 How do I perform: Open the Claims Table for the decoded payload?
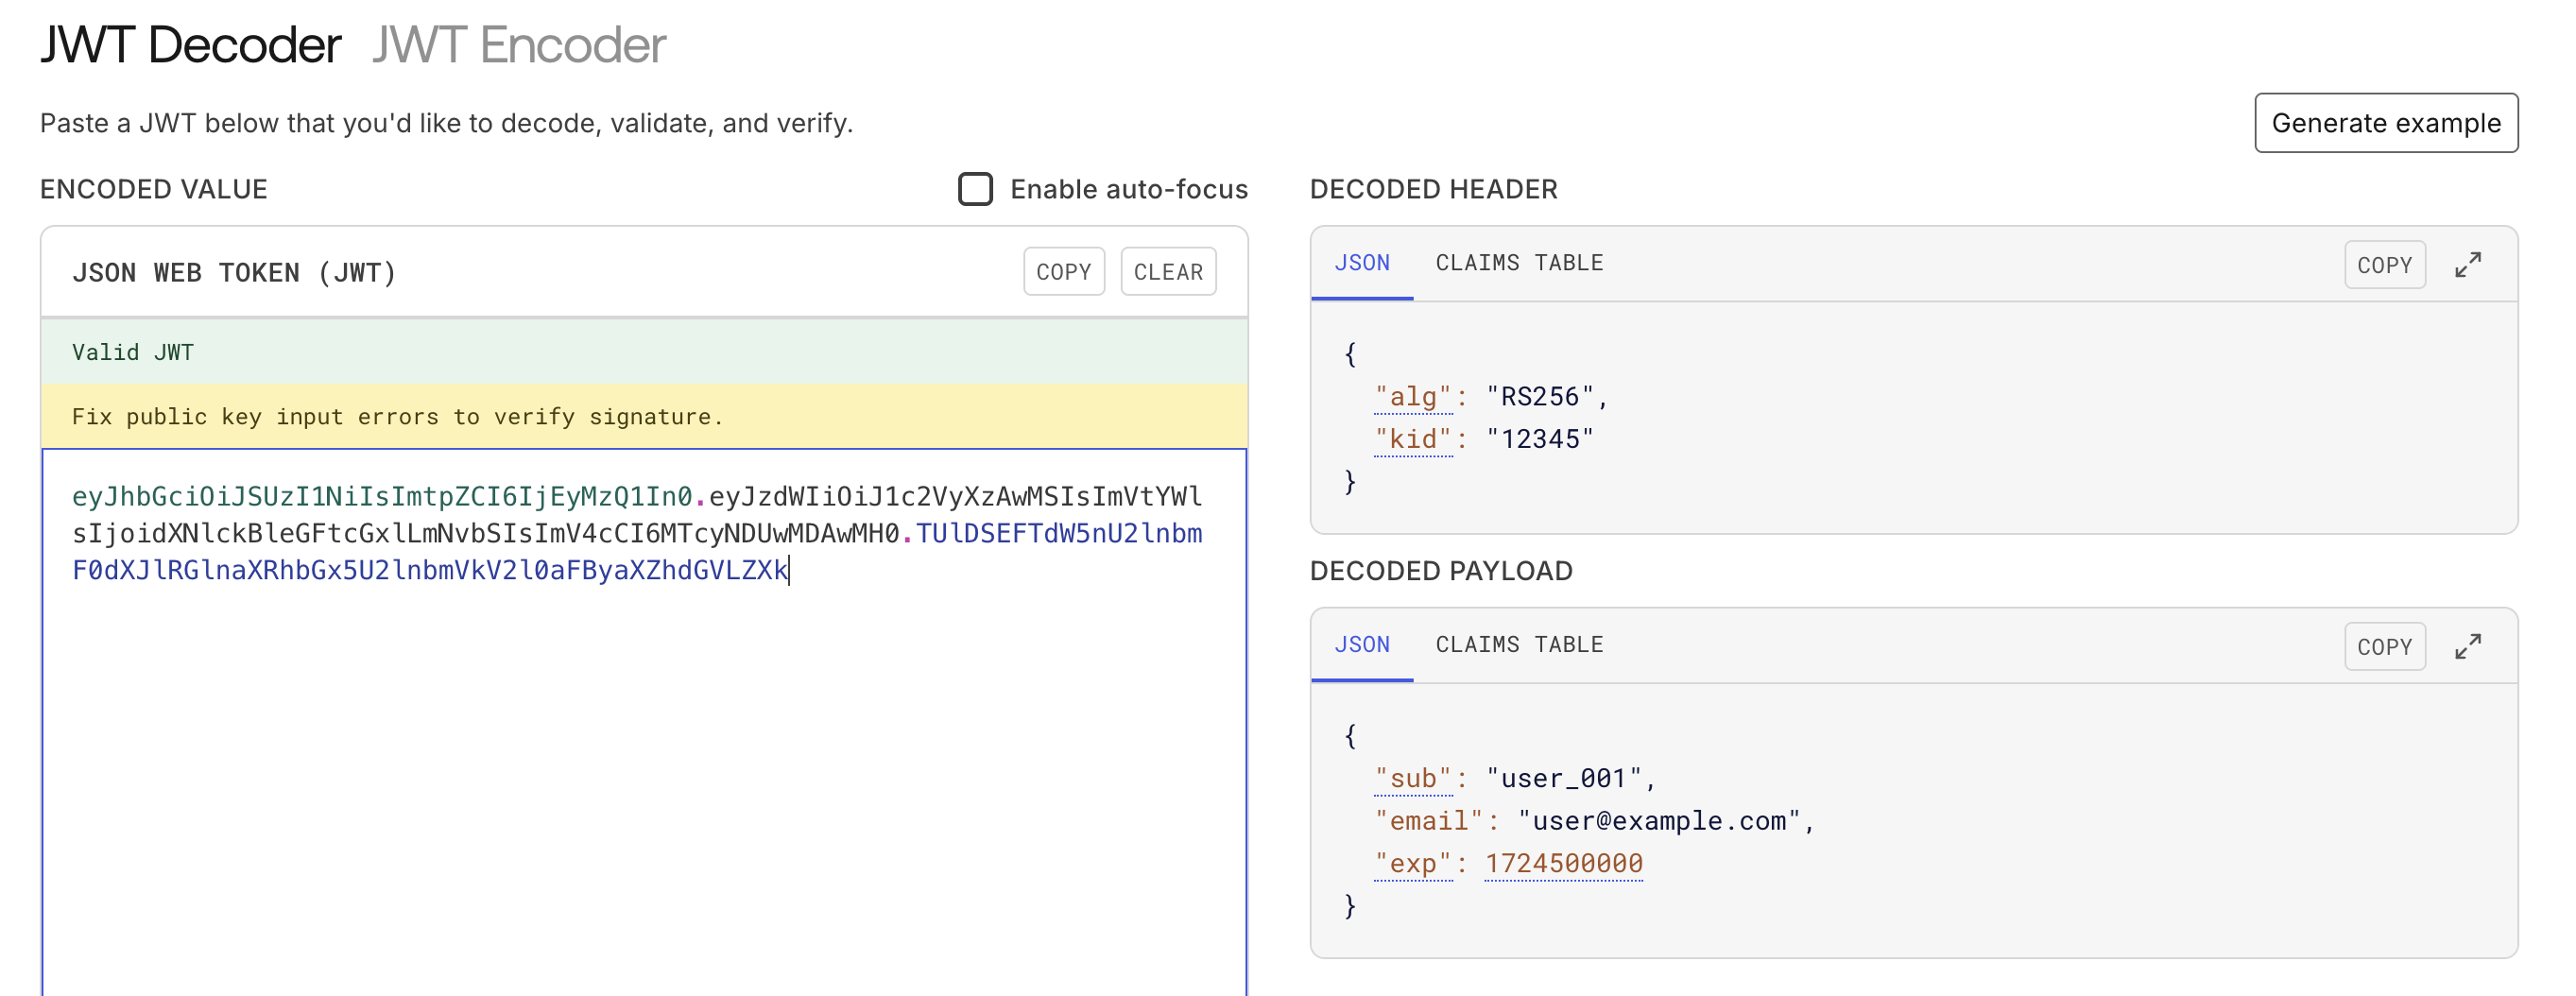pos(1519,645)
